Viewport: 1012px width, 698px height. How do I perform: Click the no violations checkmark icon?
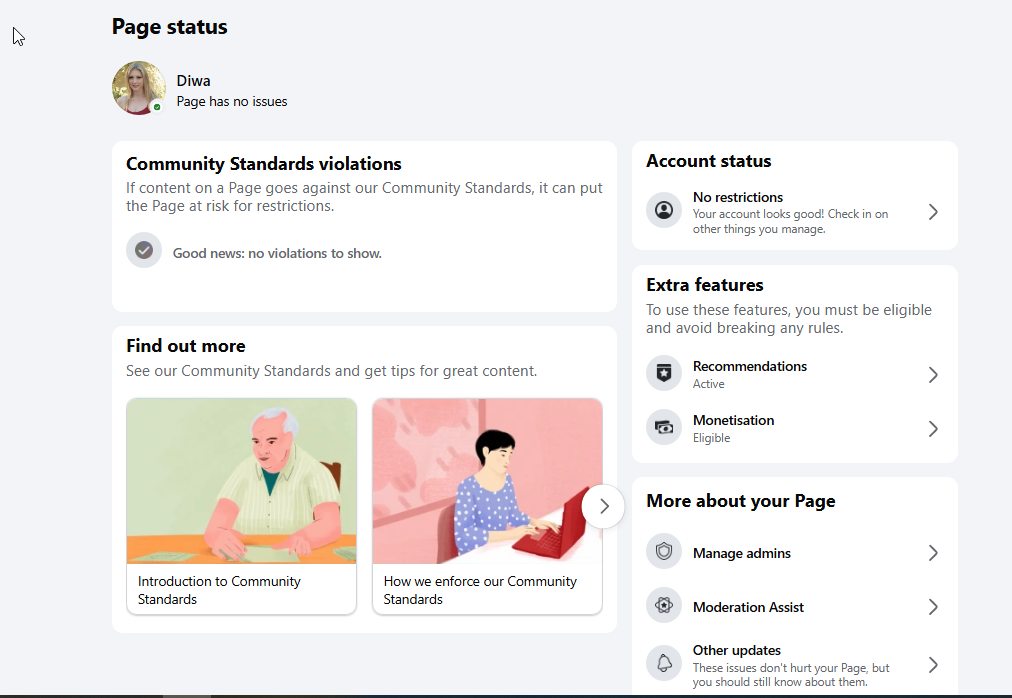[144, 250]
